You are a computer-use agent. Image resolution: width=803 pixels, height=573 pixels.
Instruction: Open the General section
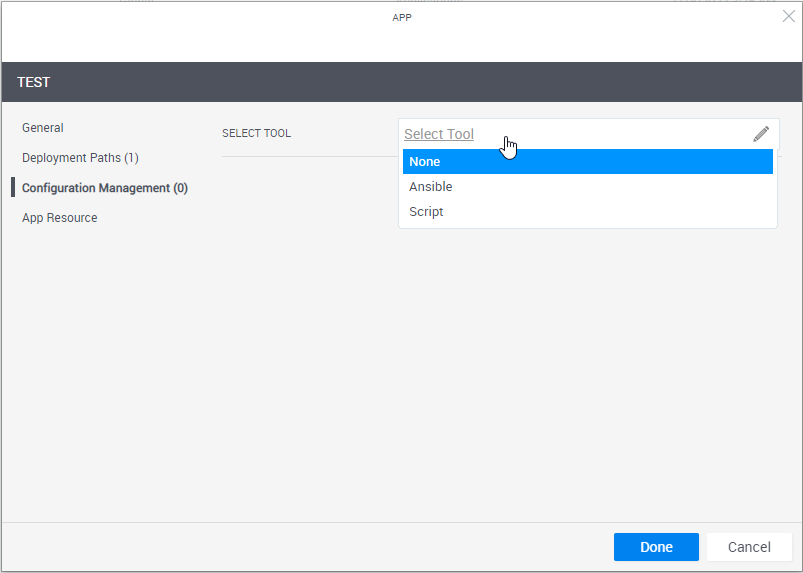pyautogui.click(x=43, y=128)
